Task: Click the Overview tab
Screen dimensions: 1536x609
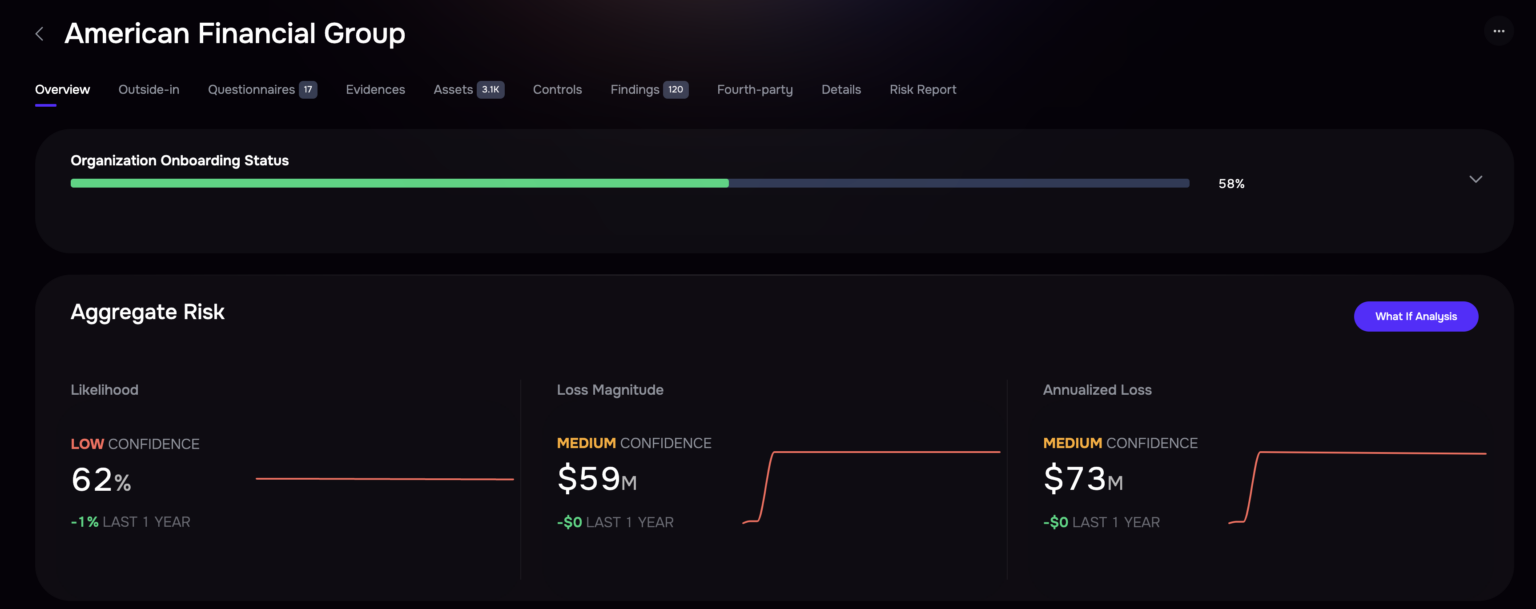Action: [x=62, y=90]
